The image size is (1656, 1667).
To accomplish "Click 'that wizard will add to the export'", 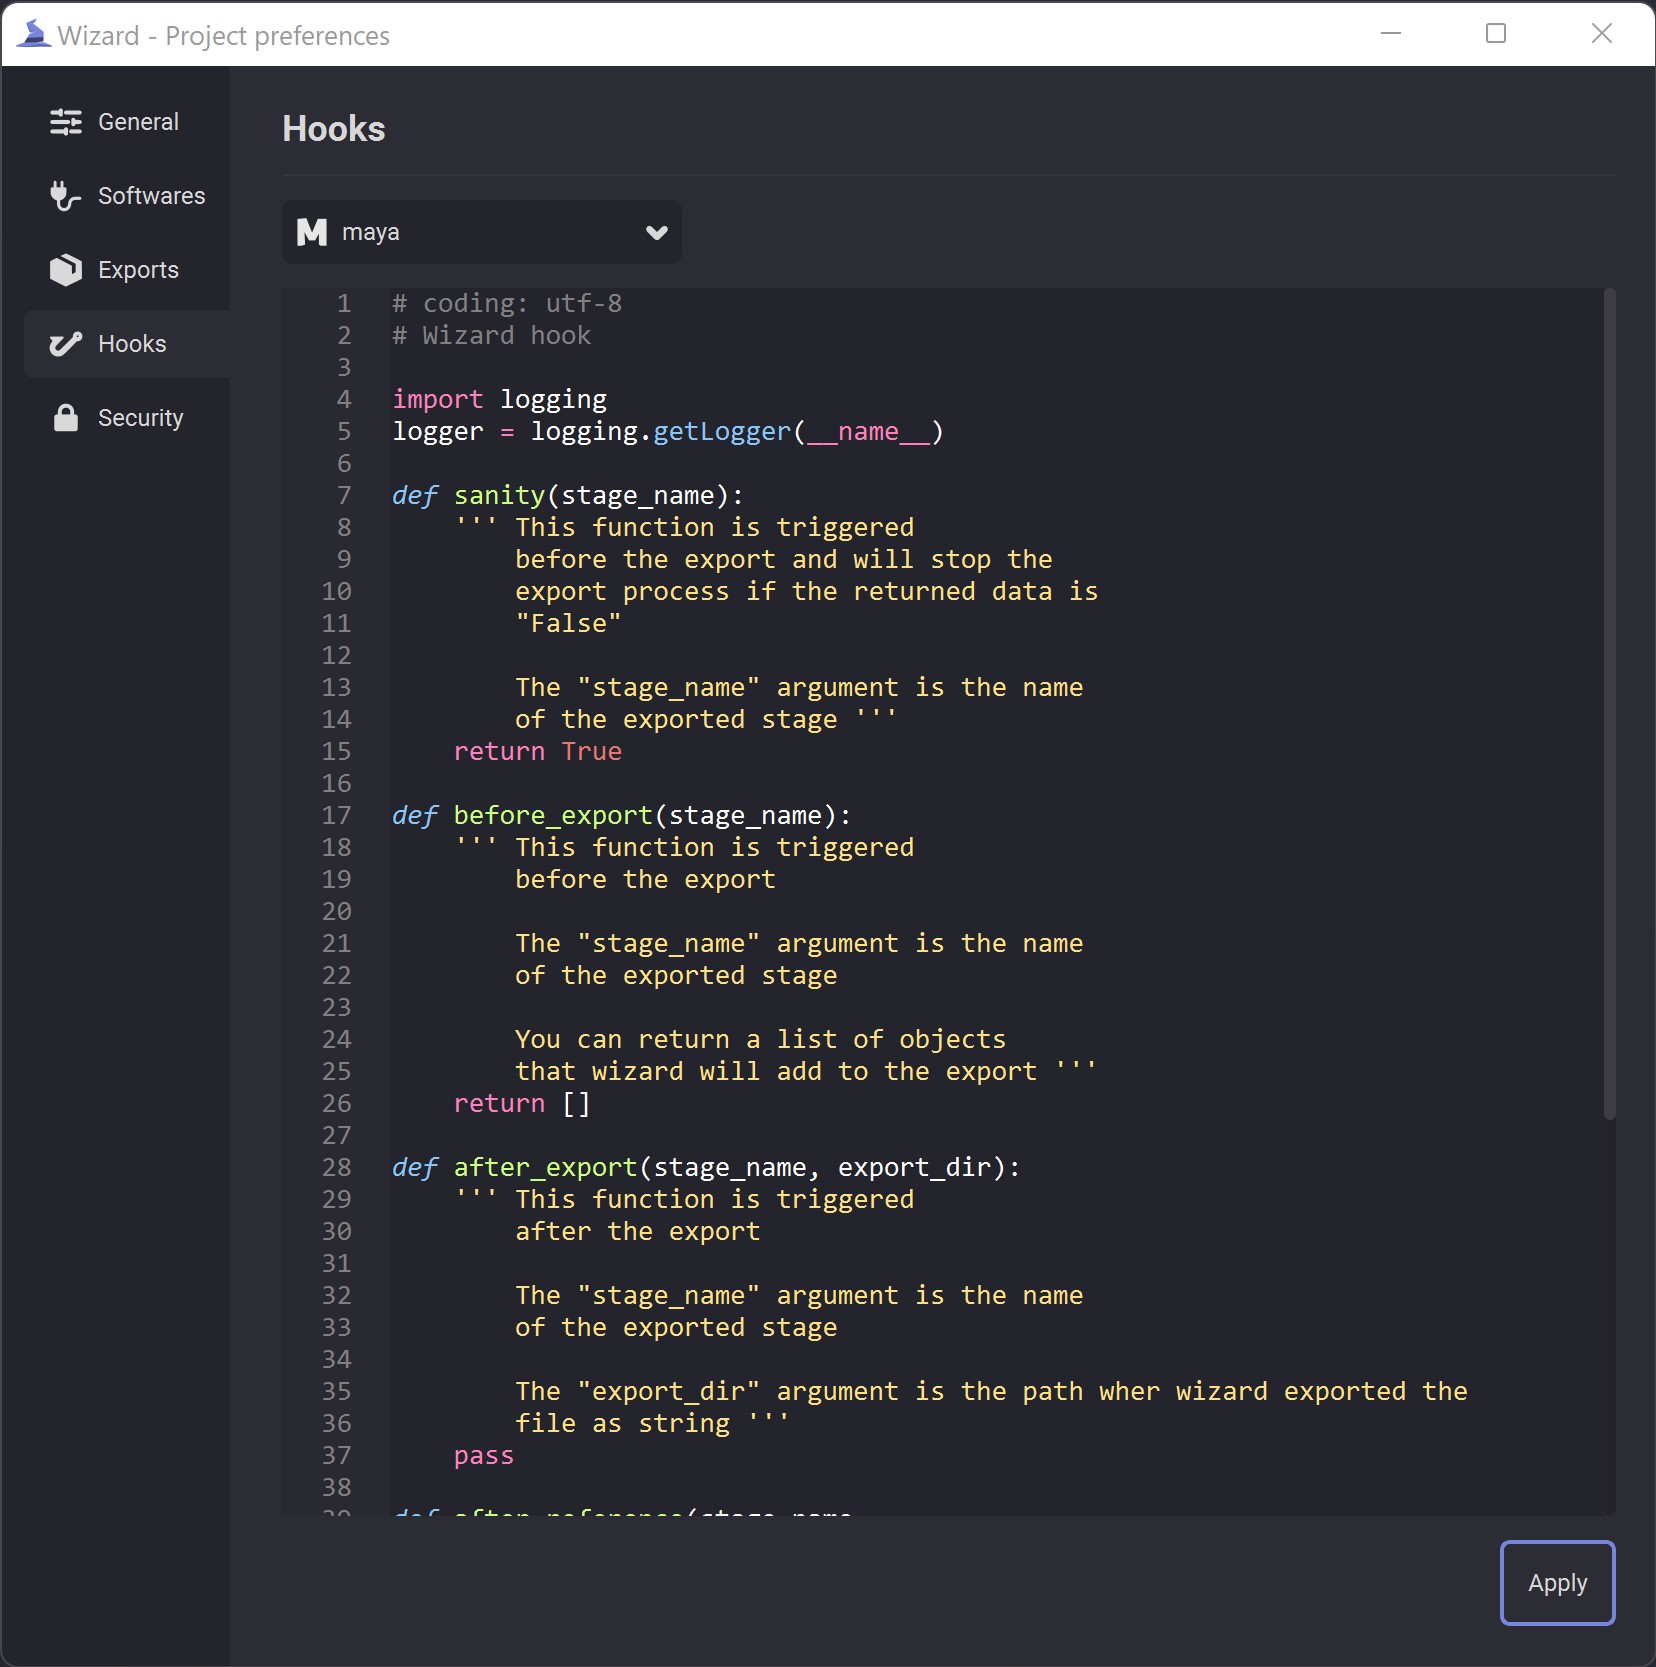I will [806, 1071].
